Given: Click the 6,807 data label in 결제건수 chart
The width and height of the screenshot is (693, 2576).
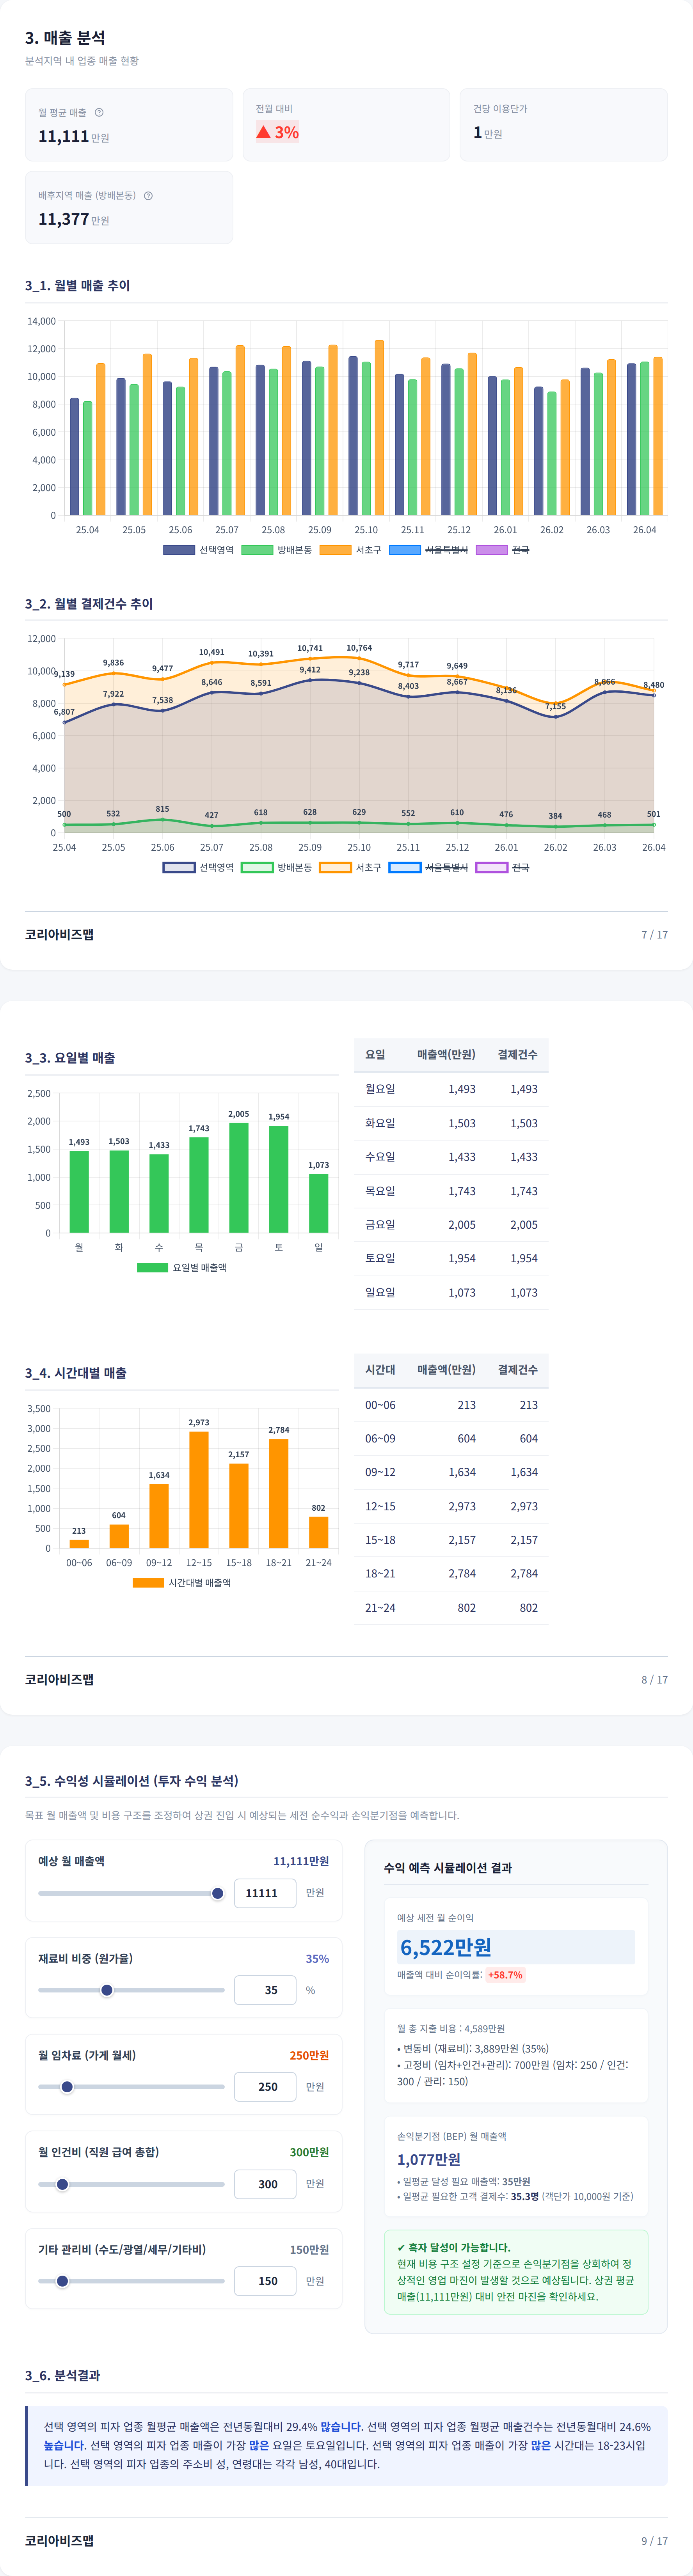Looking at the screenshot, I should tap(64, 712).
